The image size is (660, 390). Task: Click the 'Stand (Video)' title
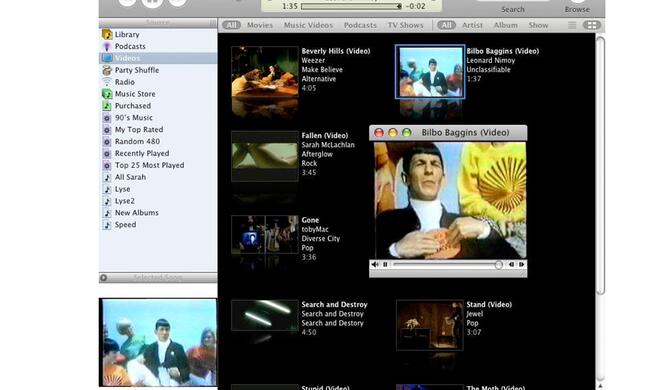pyautogui.click(x=489, y=304)
